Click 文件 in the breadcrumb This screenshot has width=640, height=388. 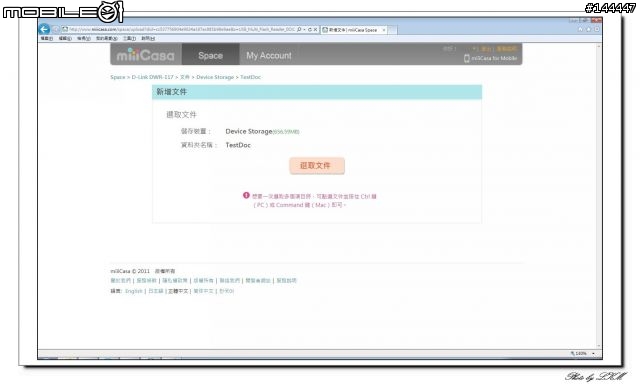[184, 77]
